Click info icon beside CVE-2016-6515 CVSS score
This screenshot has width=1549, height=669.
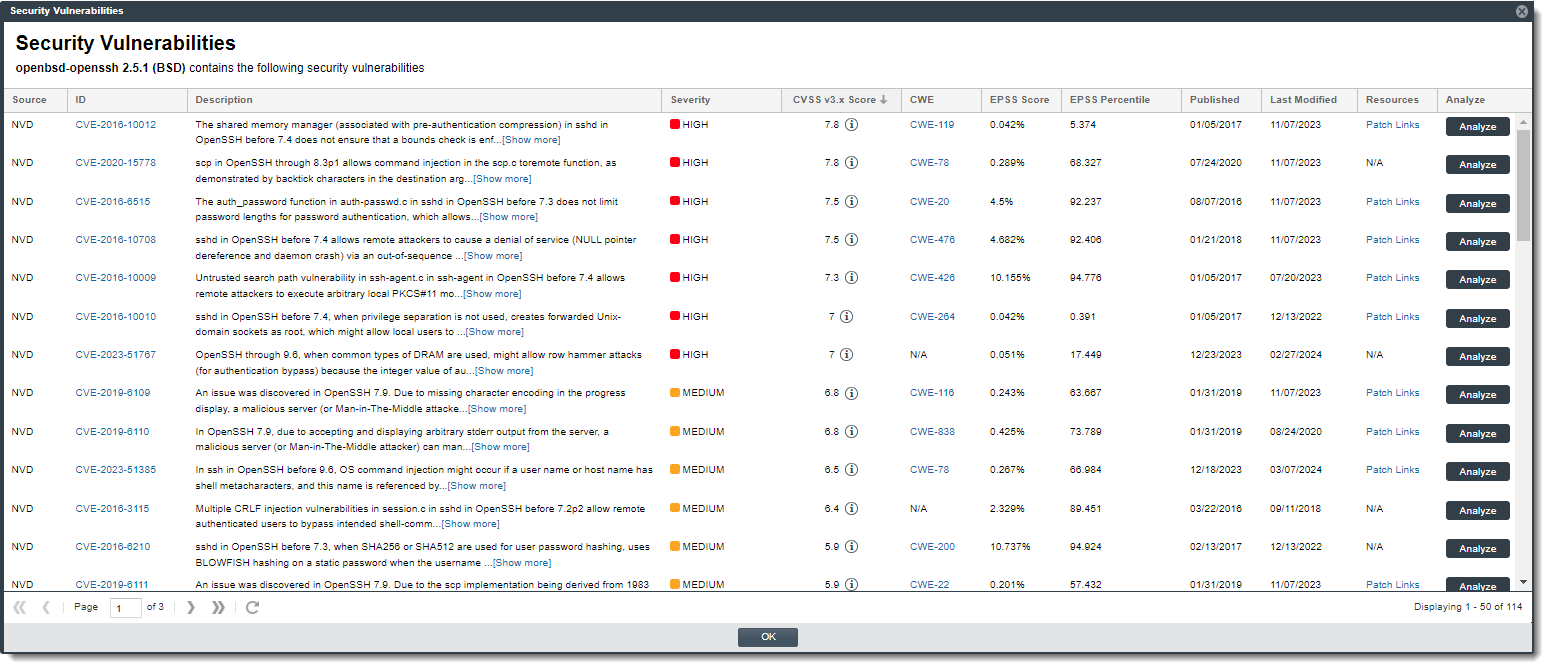(851, 202)
